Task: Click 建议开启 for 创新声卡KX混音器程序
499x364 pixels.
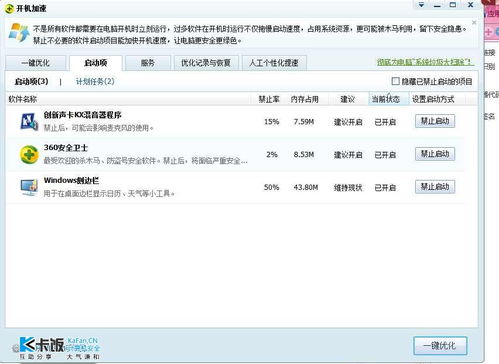Action: coord(348,122)
